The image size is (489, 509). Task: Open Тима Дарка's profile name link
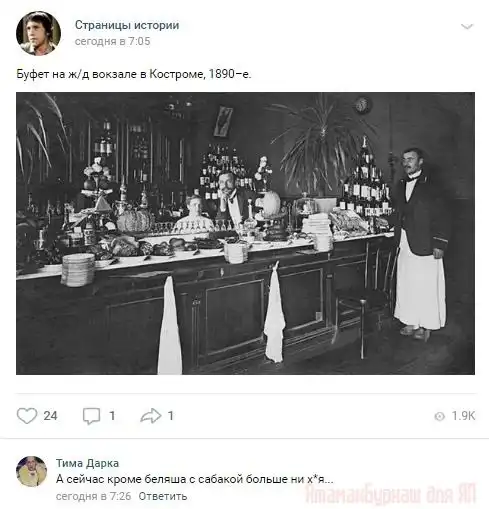coord(87,463)
